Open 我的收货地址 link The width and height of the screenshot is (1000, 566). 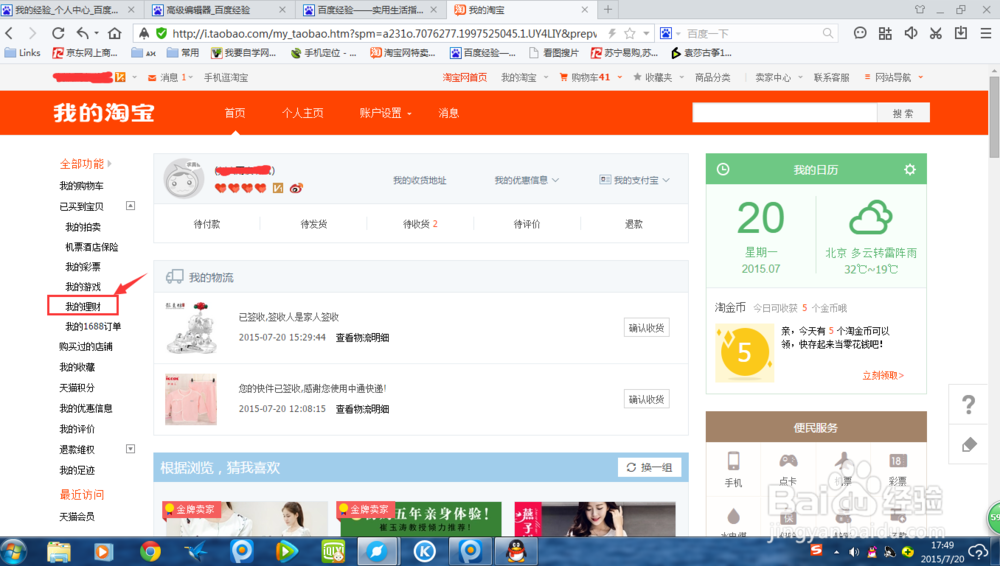(x=419, y=181)
